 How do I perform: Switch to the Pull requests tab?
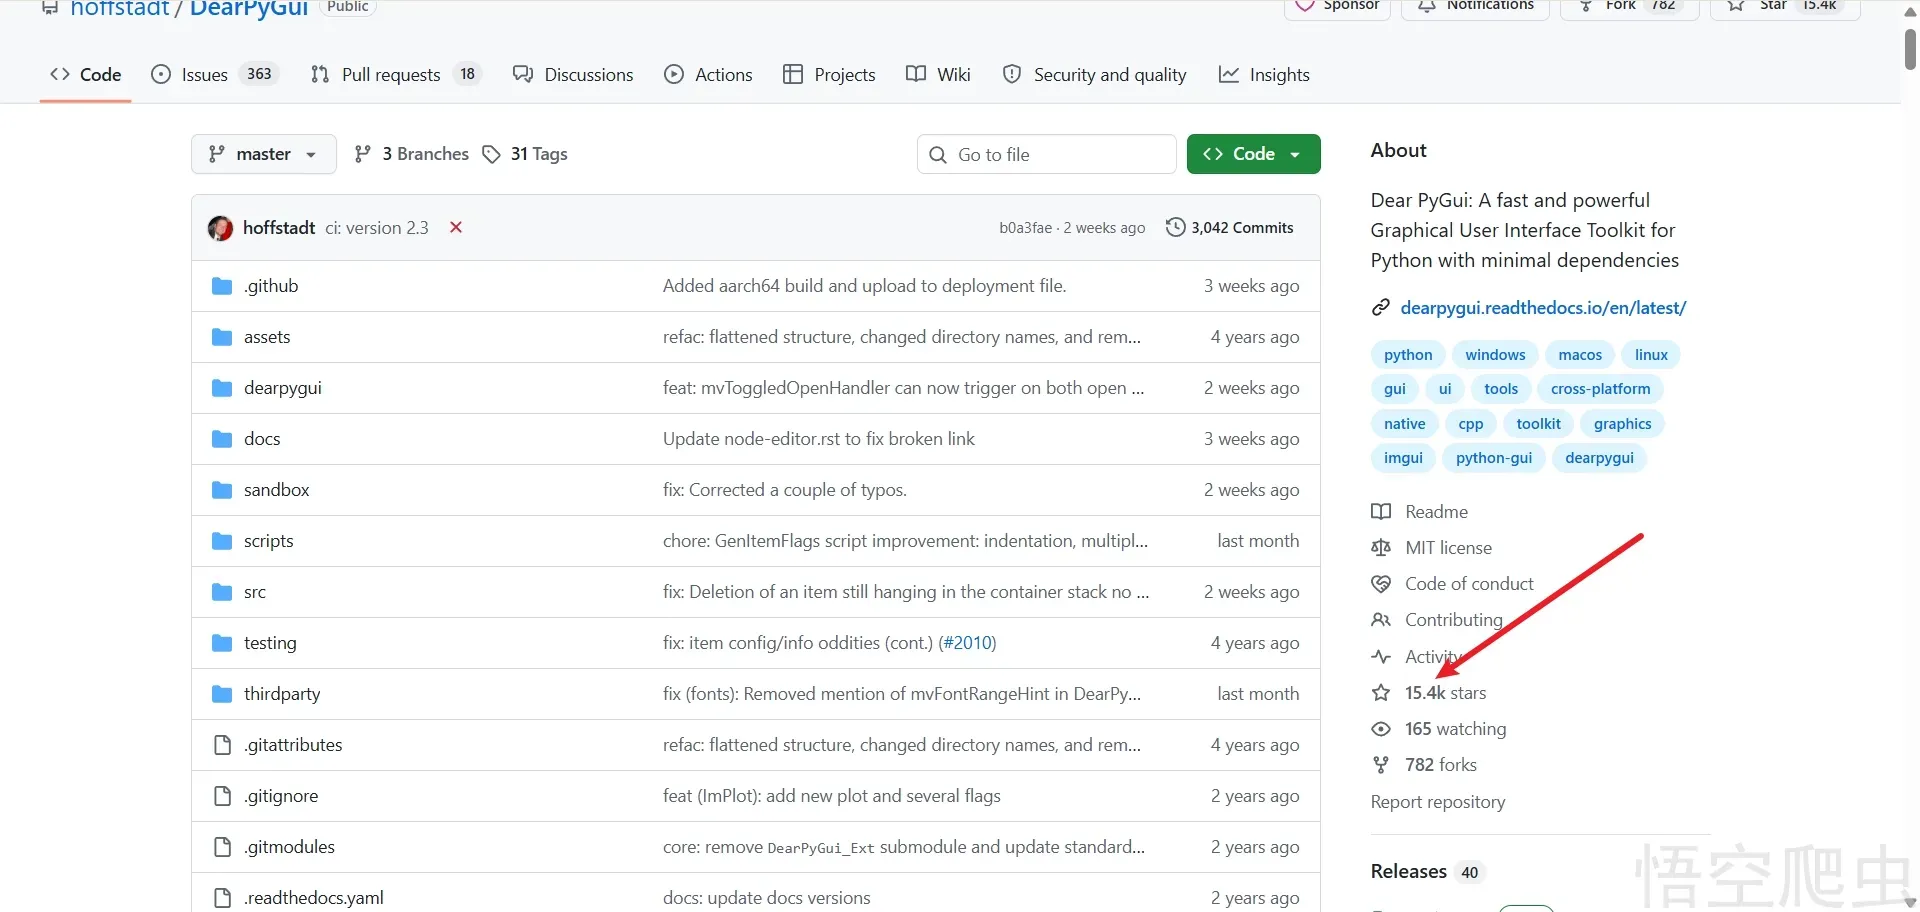coord(390,75)
